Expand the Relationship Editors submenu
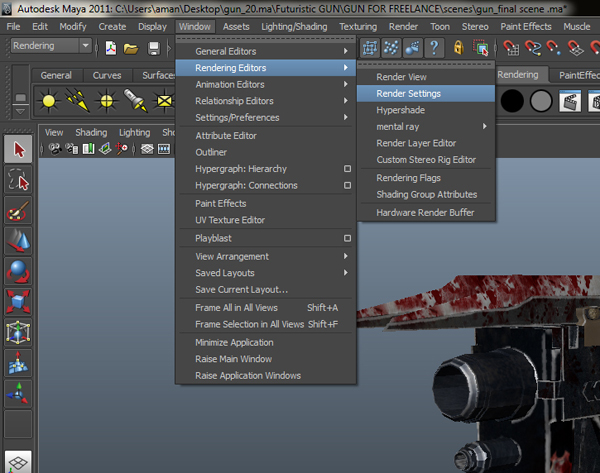 pos(266,101)
